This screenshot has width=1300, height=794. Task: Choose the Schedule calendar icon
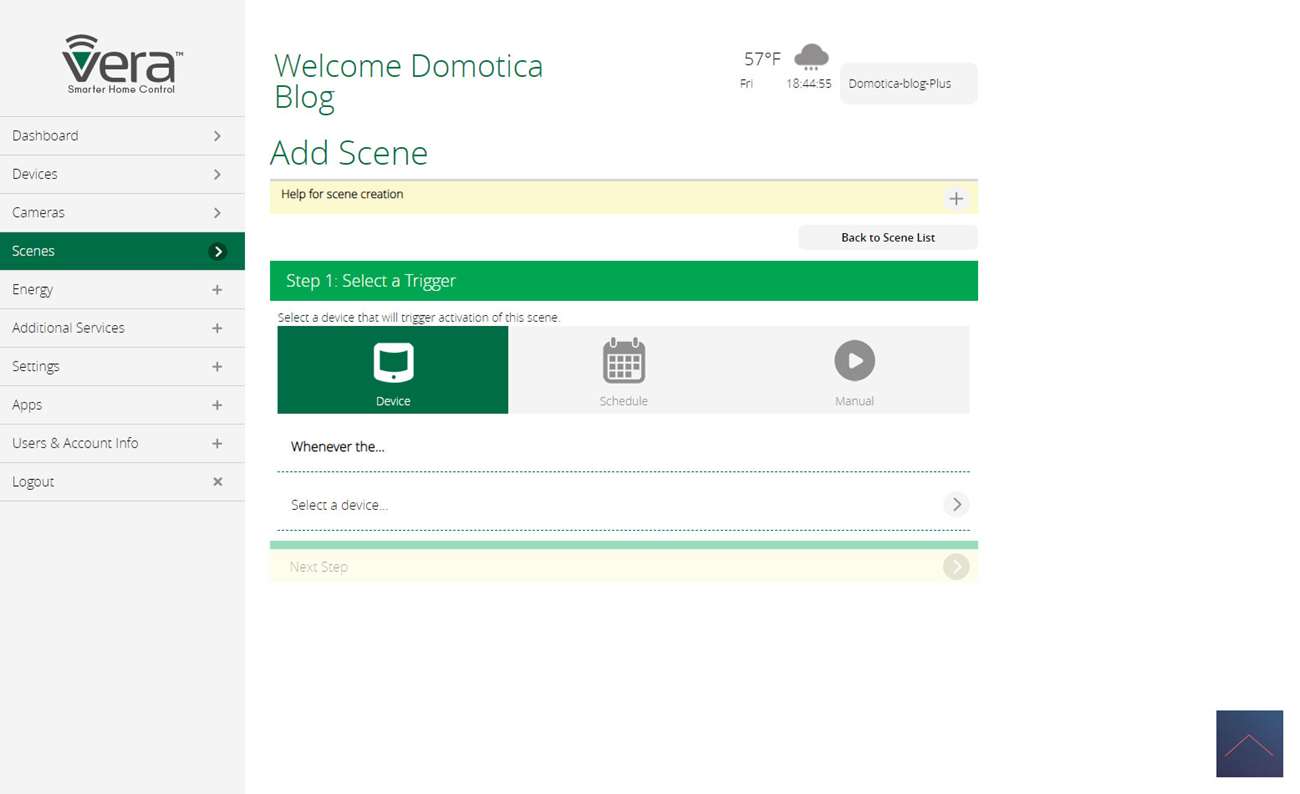[624, 362]
